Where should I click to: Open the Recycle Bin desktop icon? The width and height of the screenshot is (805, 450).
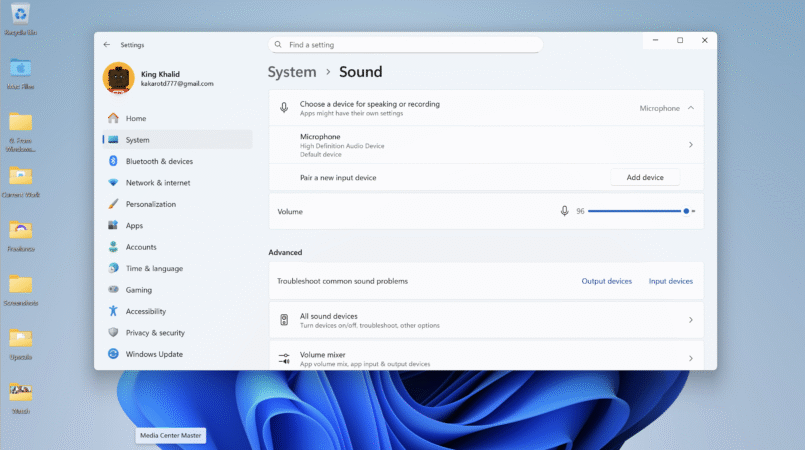click(21, 19)
